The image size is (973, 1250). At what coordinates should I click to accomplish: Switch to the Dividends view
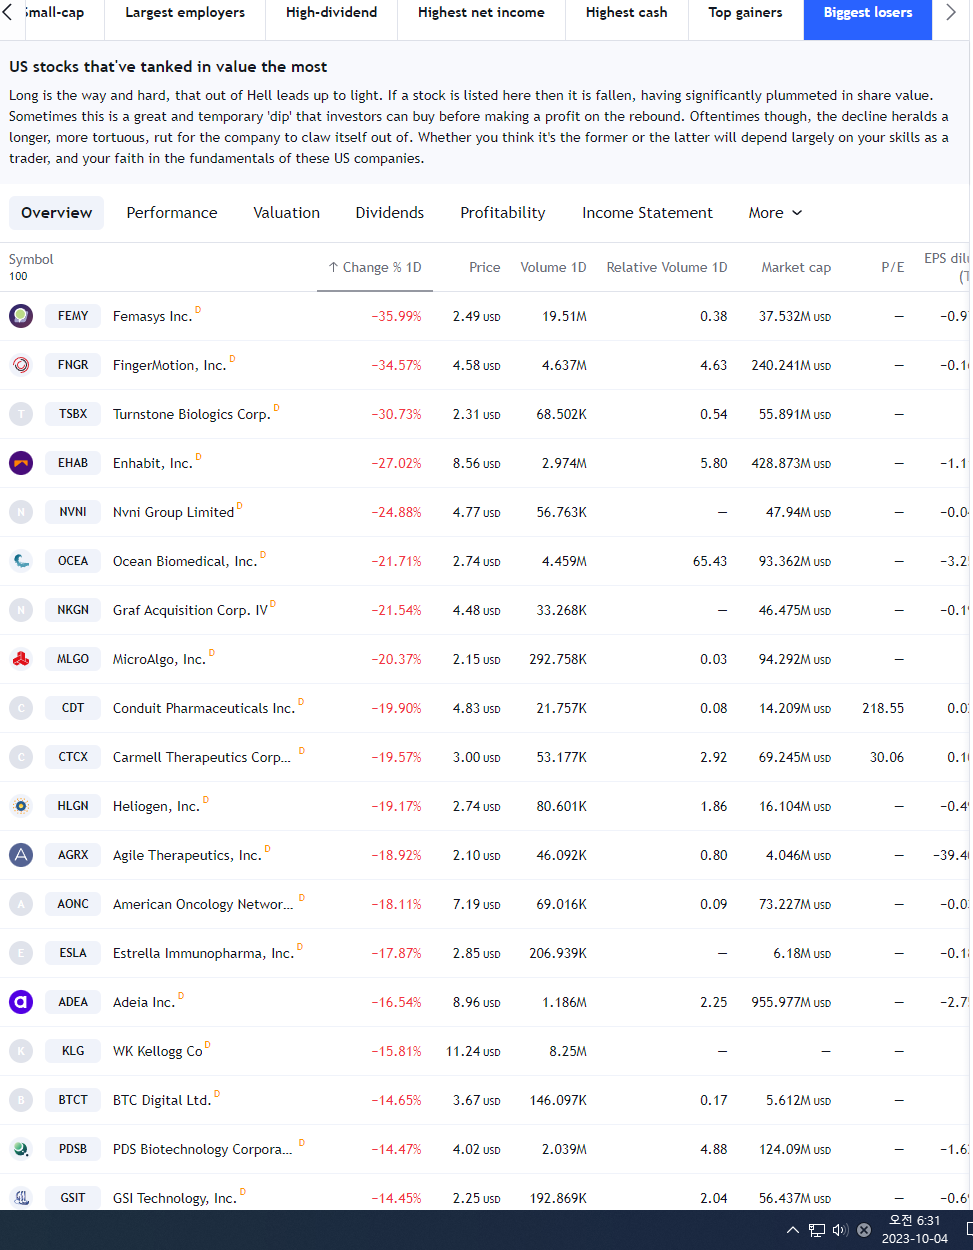pos(390,213)
